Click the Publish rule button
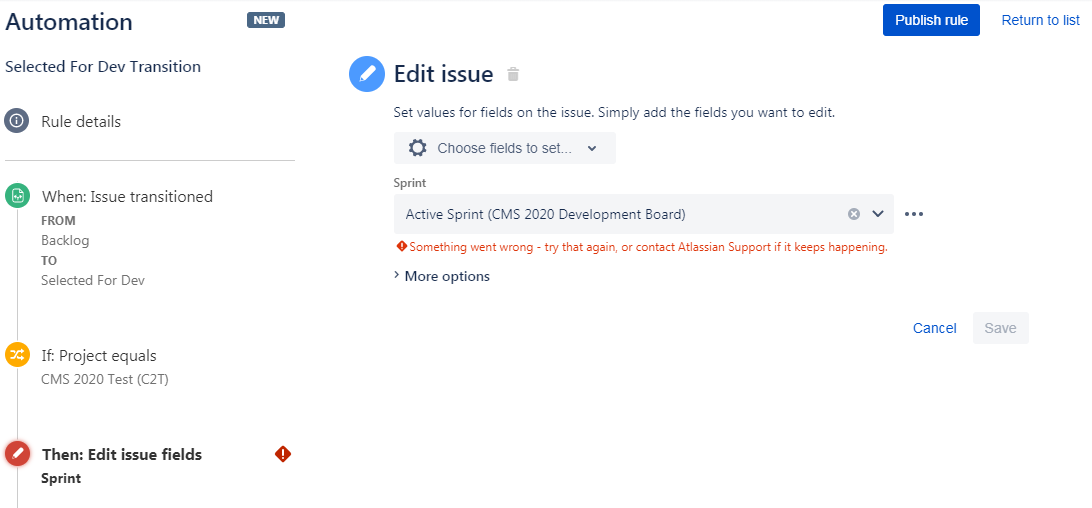Image resolution: width=1092 pixels, height=508 pixels. tap(931, 20)
